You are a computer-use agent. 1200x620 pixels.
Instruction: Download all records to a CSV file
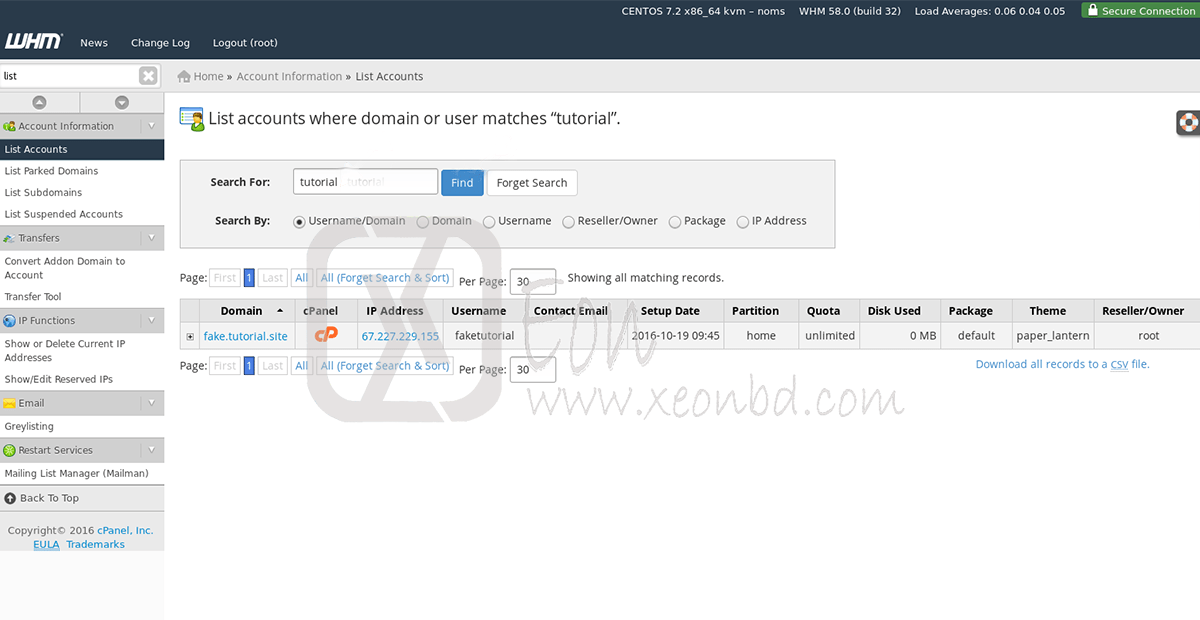pyautogui.click(x=1064, y=364)
